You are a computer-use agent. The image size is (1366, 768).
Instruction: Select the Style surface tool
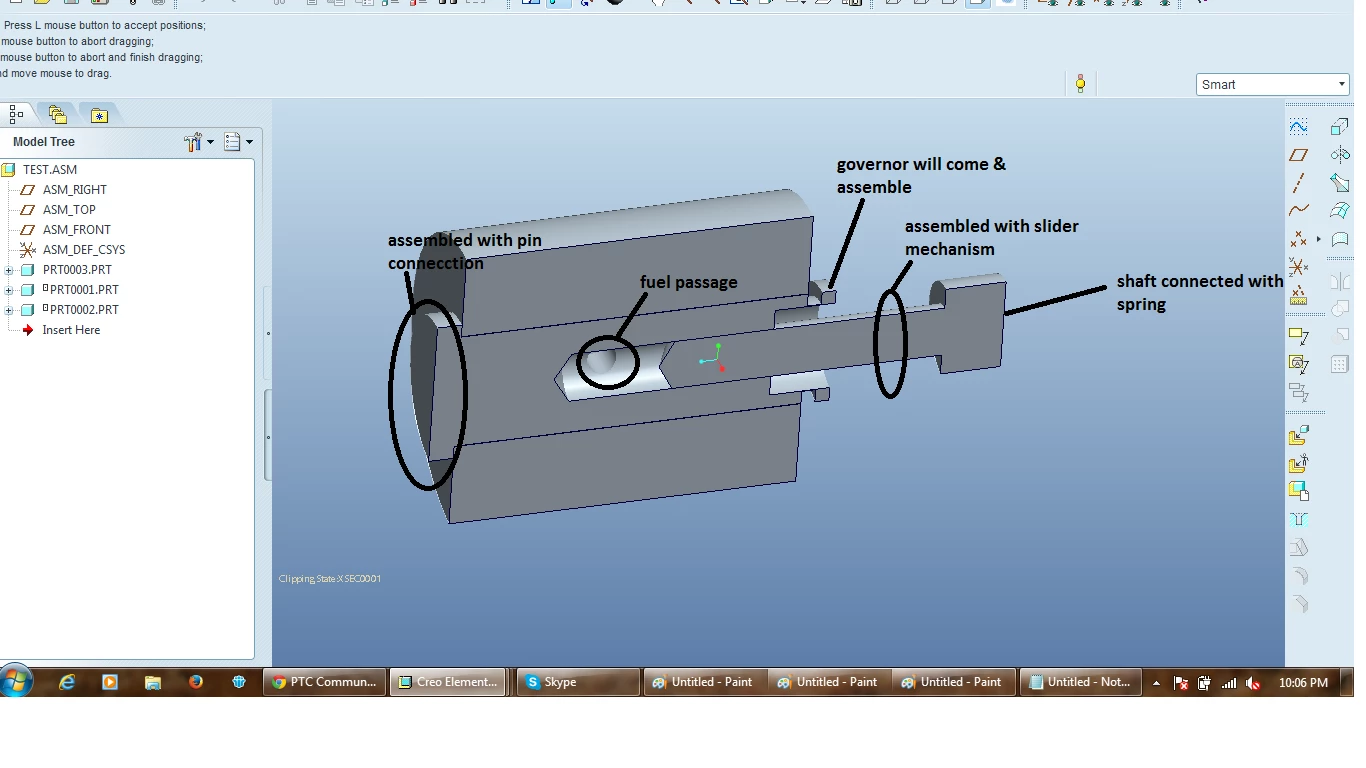[x=1340, y=239]
